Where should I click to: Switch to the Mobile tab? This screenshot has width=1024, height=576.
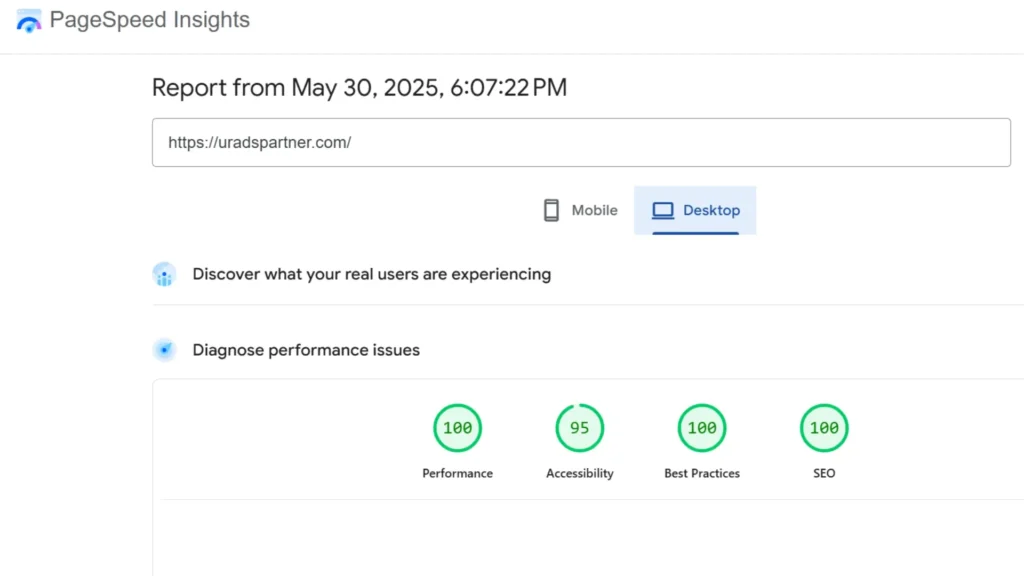coord(580,210)
